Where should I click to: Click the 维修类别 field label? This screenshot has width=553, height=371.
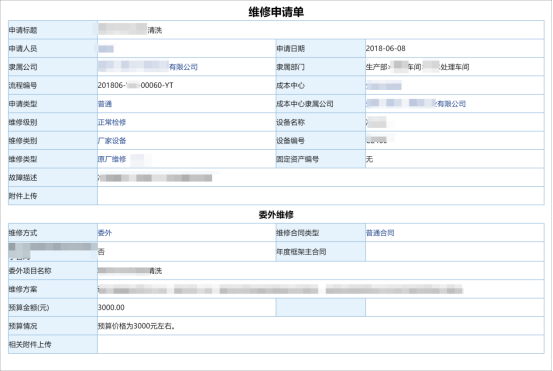tap(23, 141)
